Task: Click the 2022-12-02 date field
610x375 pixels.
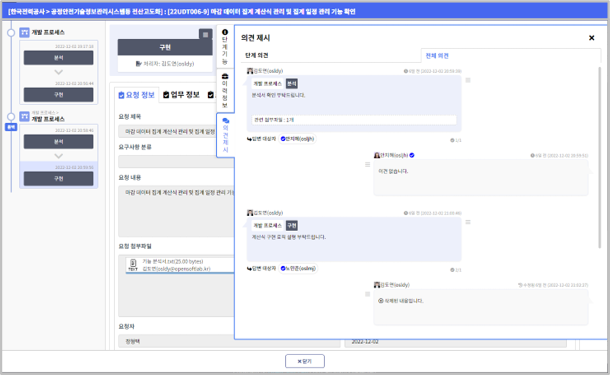Action: click(456, 342)
